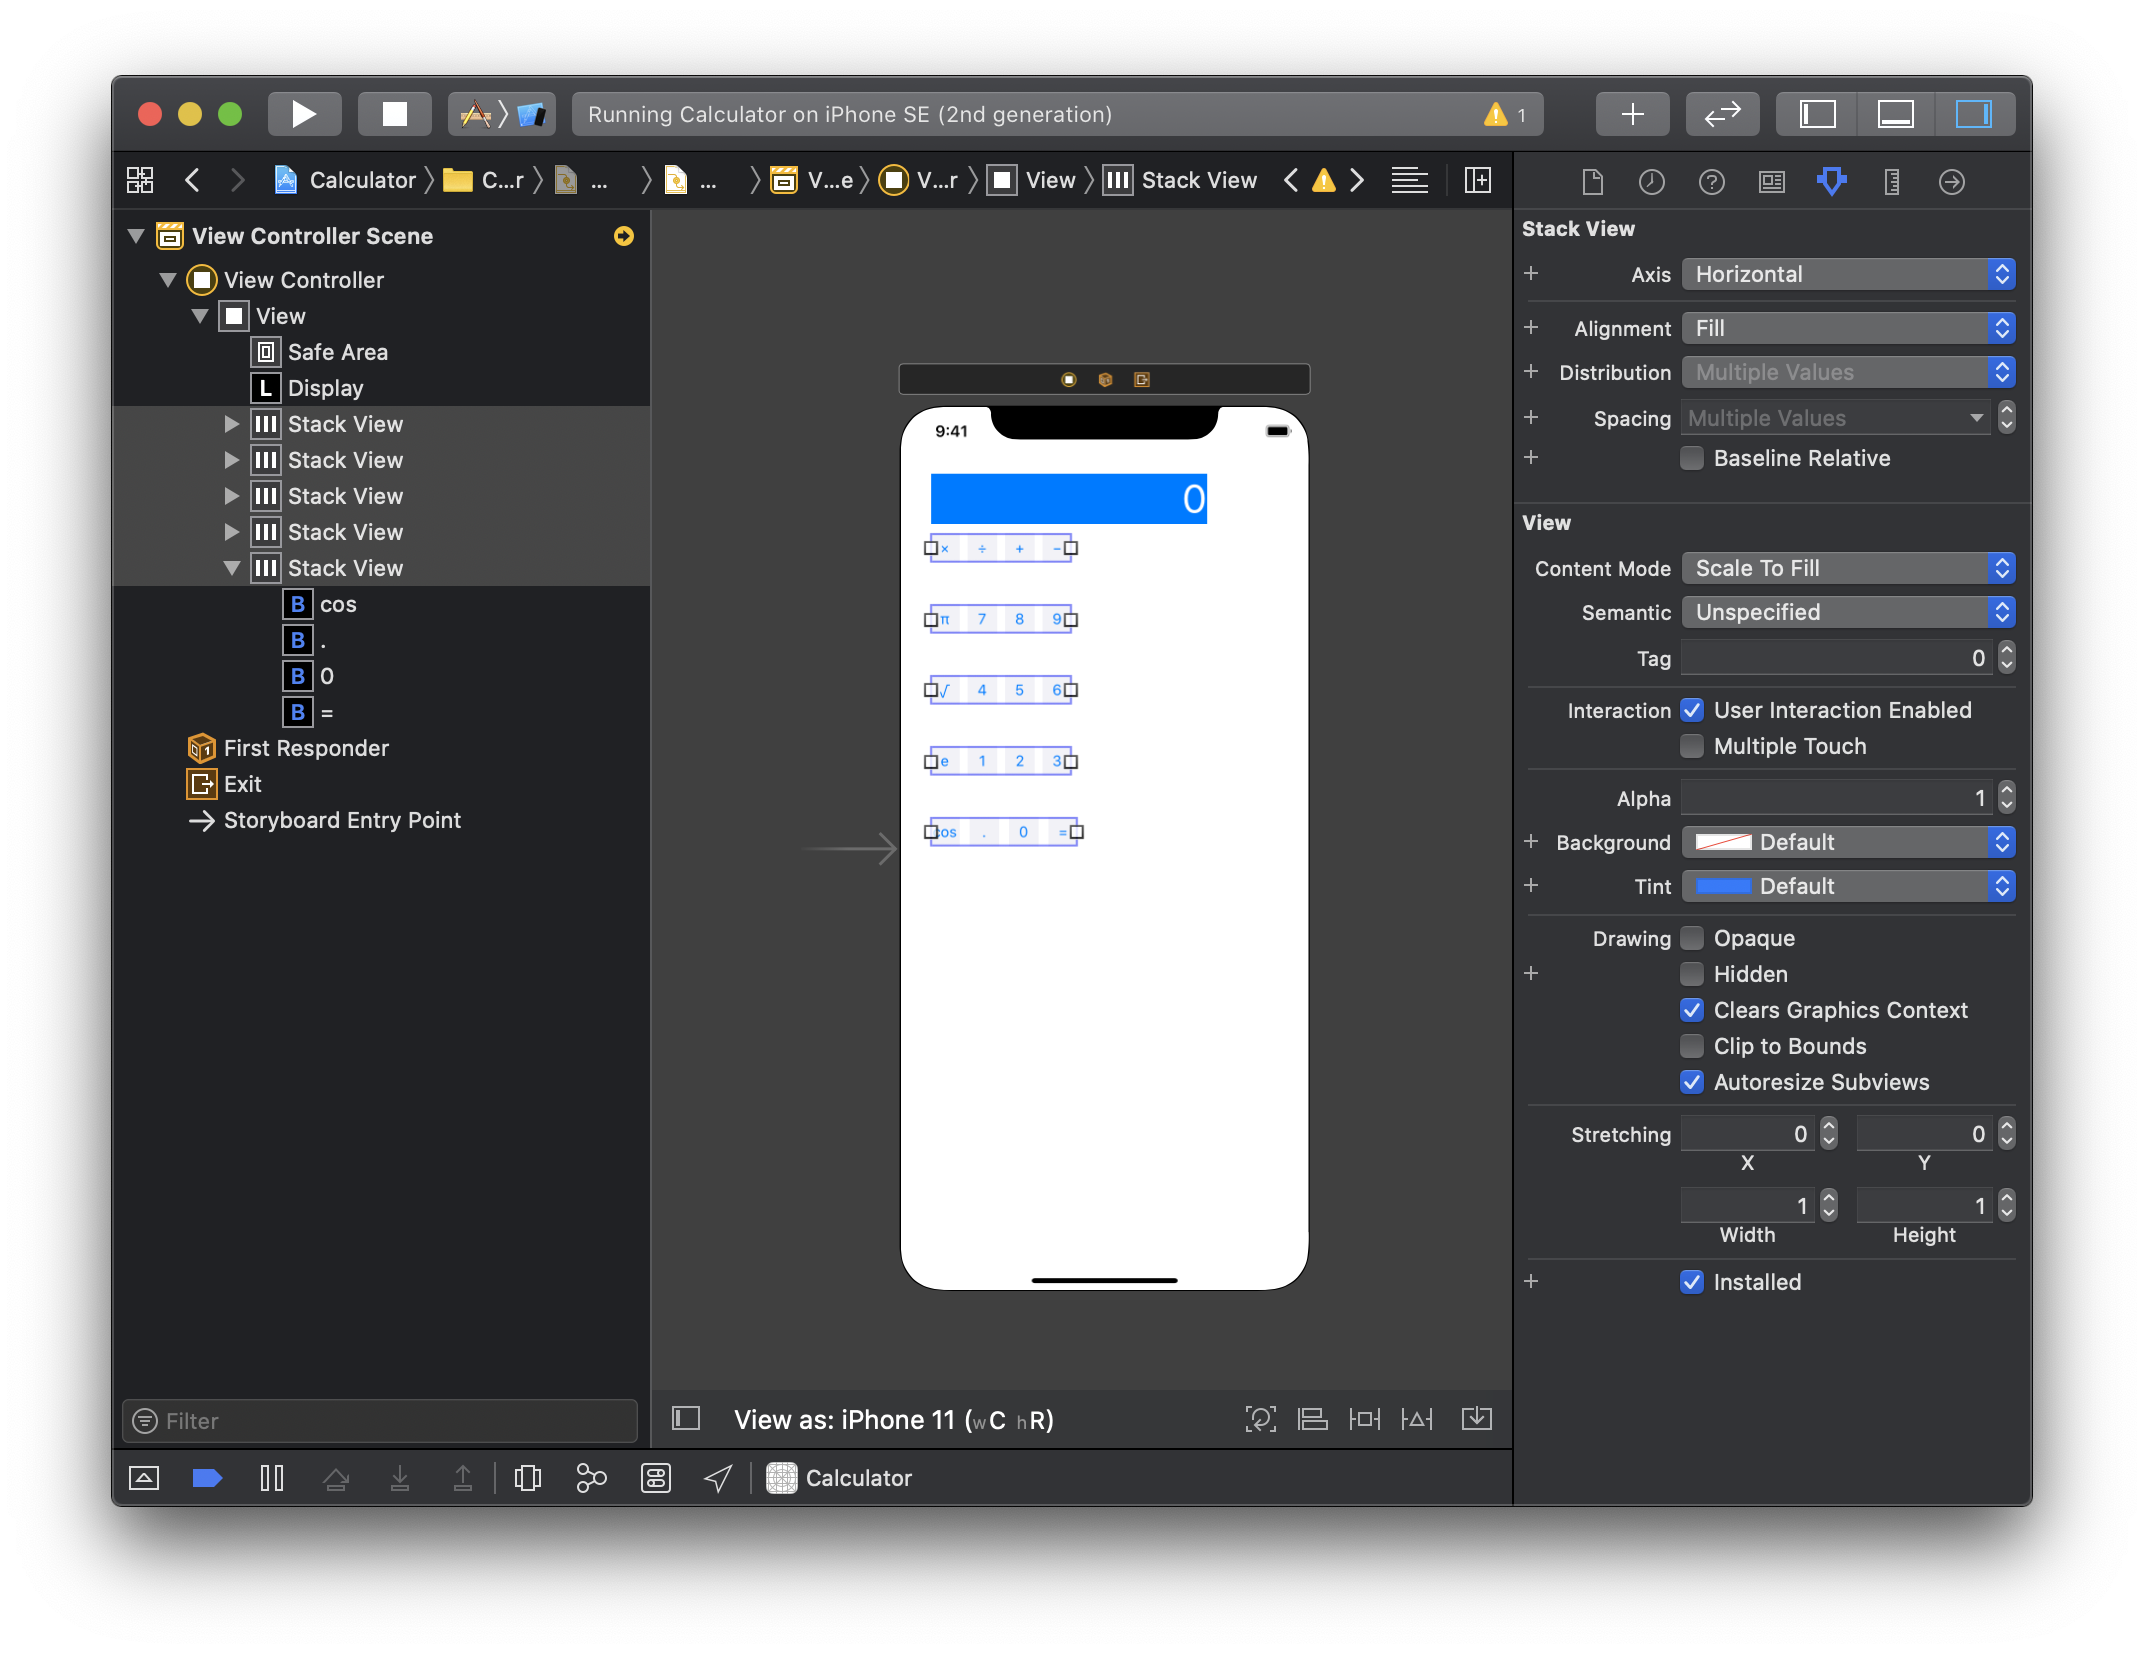Screen dimensions: 2144x1654
Task: Click the Stop button in toolbar
Action: tap(394, 114)
